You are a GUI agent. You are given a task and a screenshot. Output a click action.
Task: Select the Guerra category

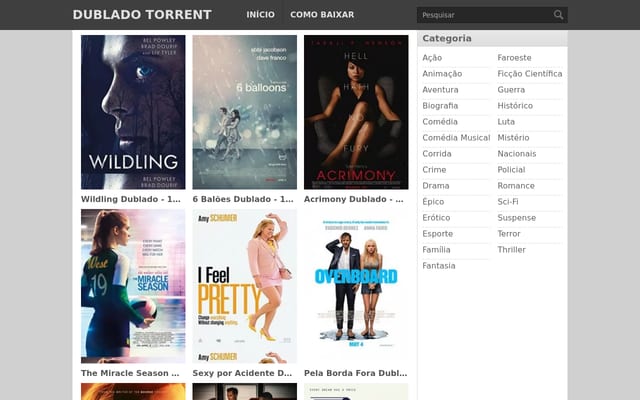511,90
